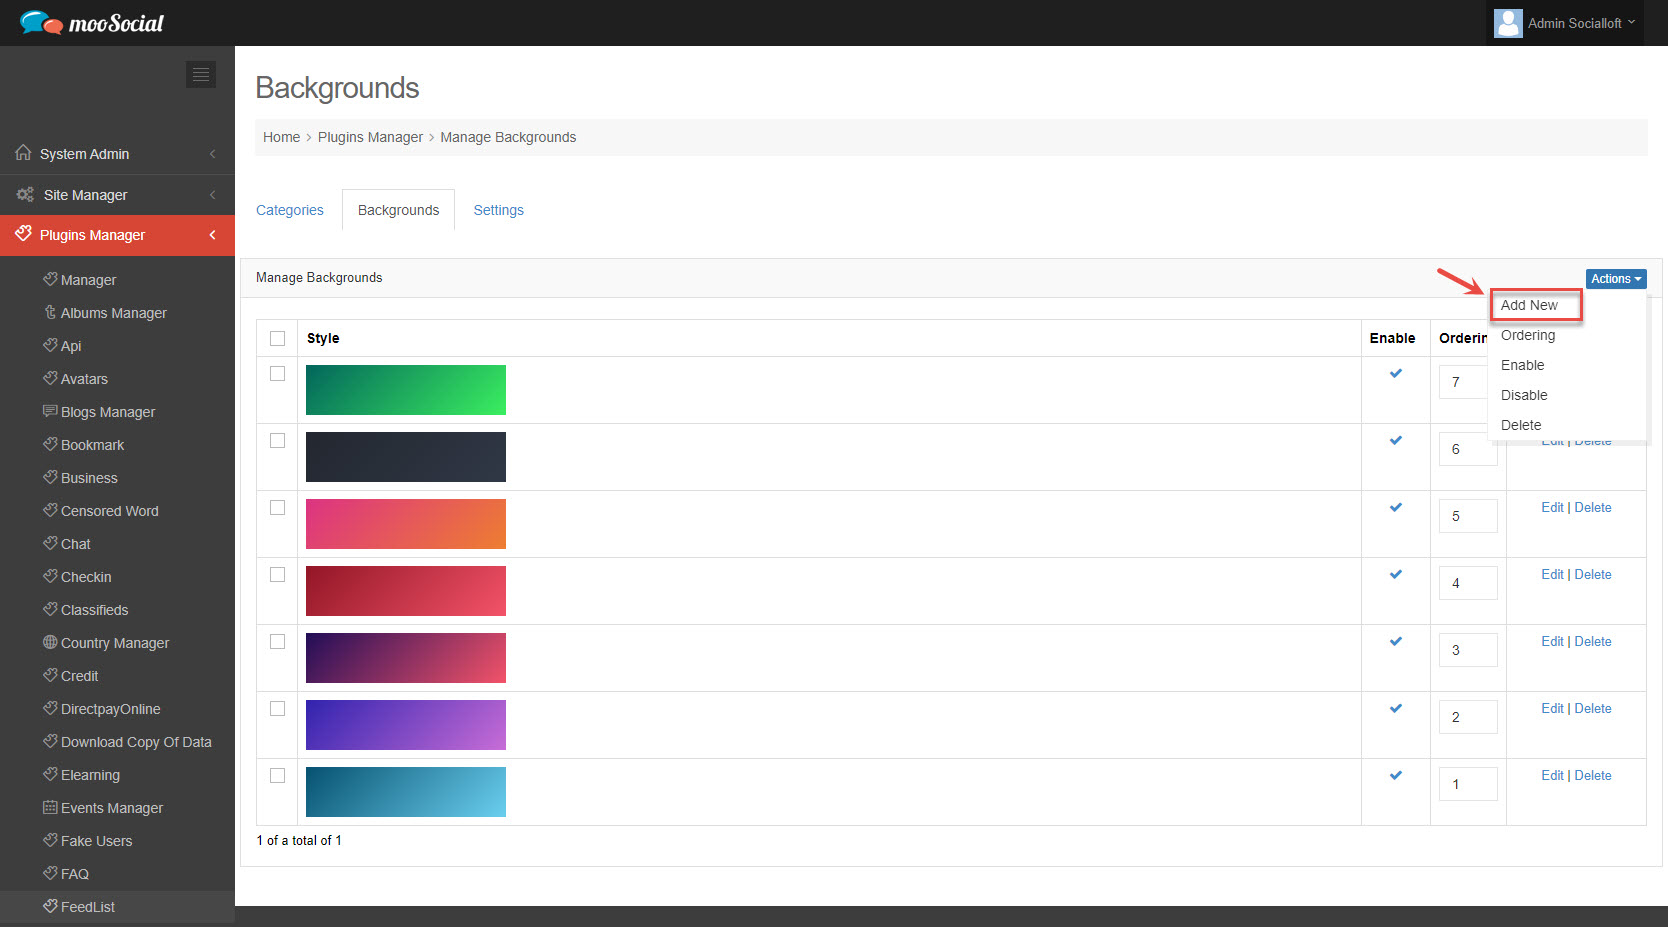Click the FeedList plugin icon
This screenshot has width=1668, height=927.
[x=50, y=906]
